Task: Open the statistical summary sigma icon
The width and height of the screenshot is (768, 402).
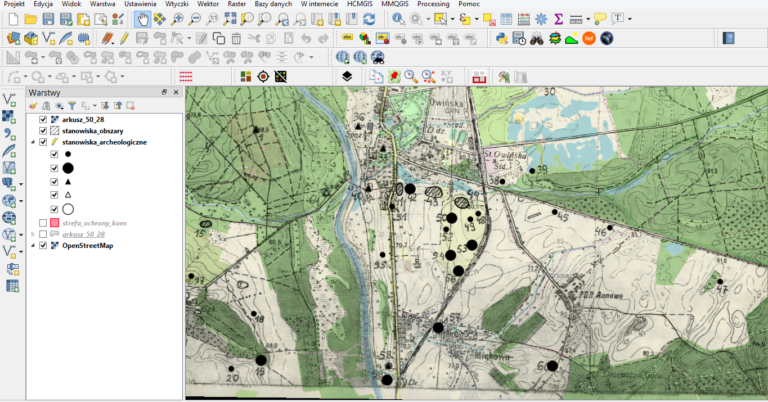Action: [558, 19]
